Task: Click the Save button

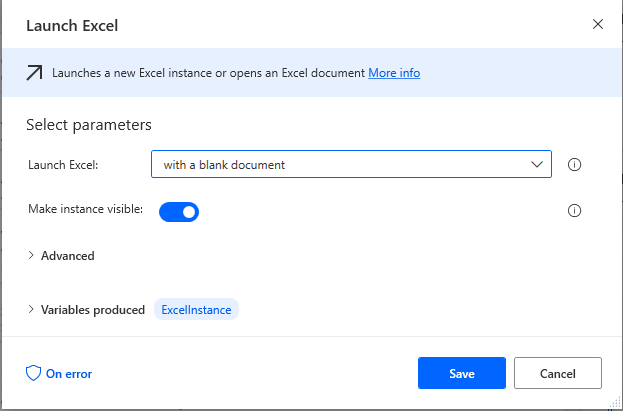Action: [462, 373]
